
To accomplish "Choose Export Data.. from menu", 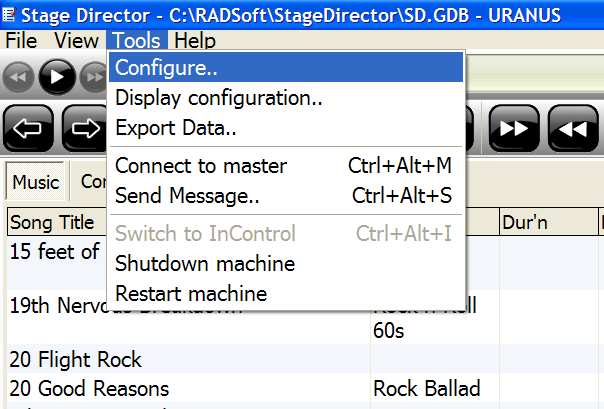I will coord(286,127).
